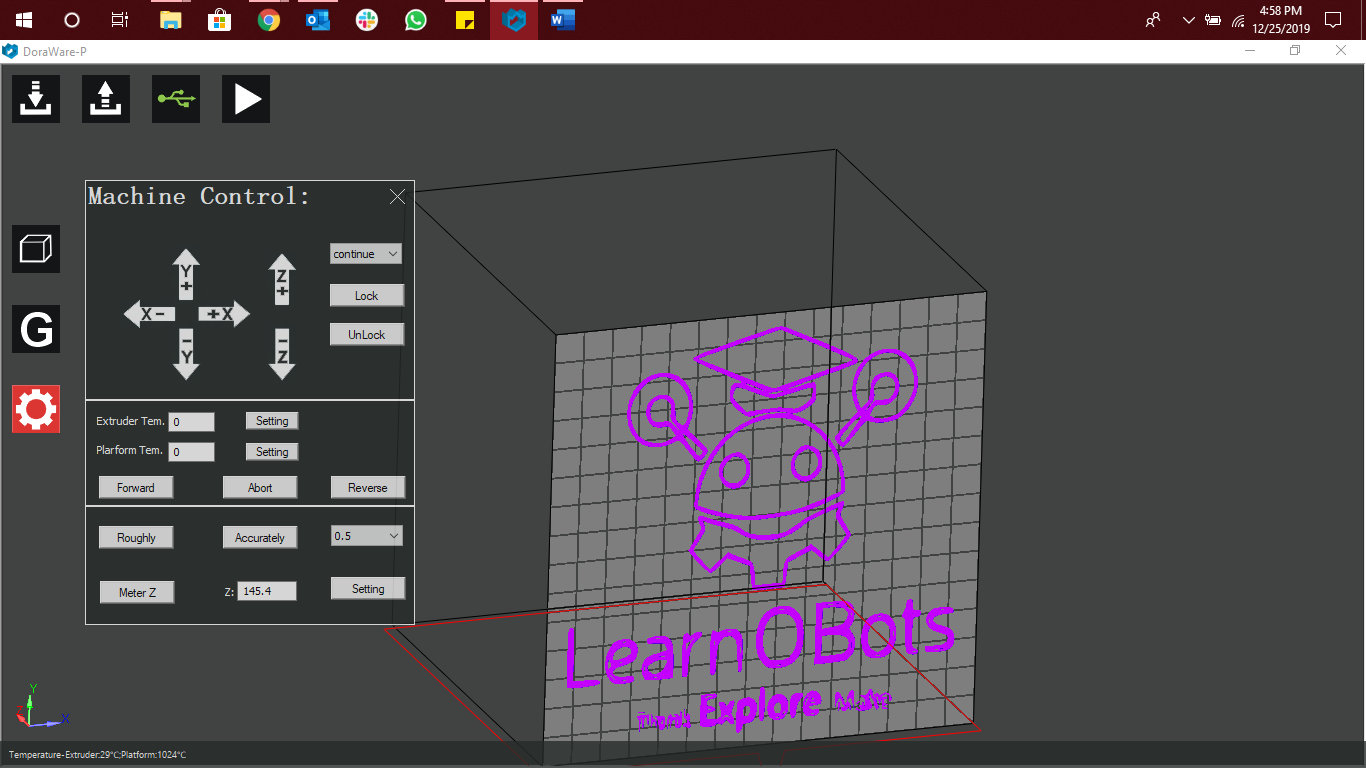Open Word from taskbar
This screenshot has width=1366, height=768.
coord(563,20)
